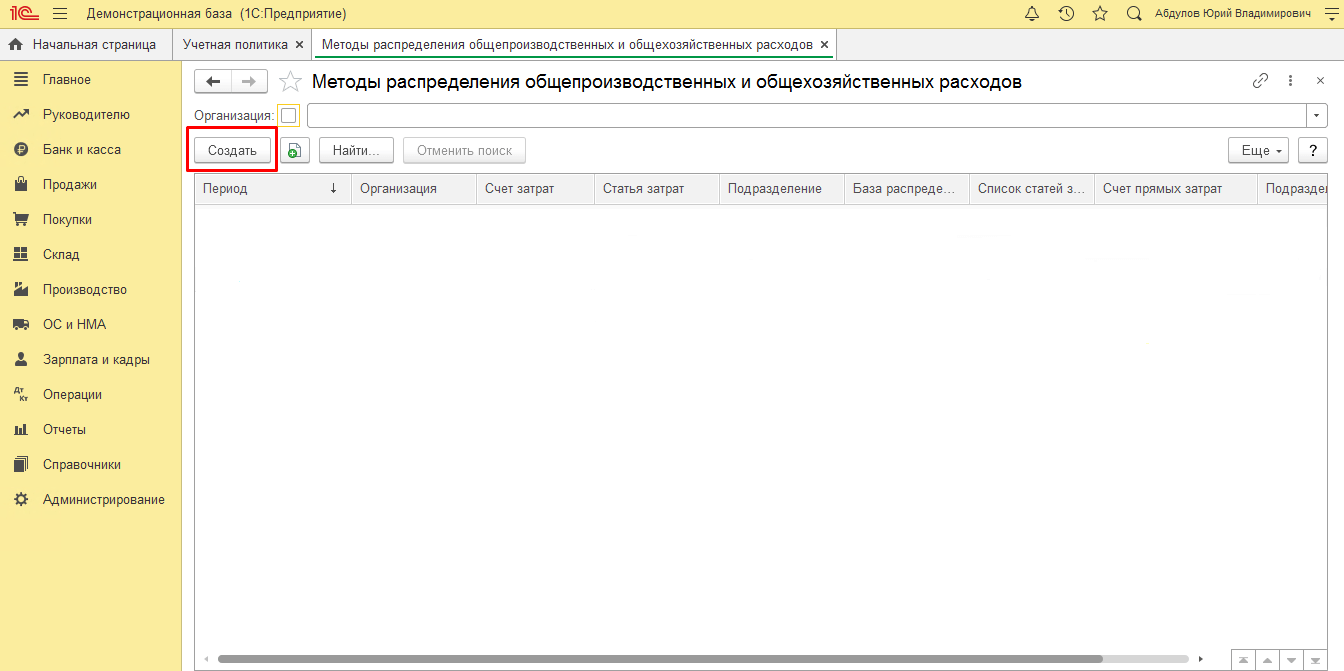Click the Найти... button
1344x671 pixels.
coord(356,151)
